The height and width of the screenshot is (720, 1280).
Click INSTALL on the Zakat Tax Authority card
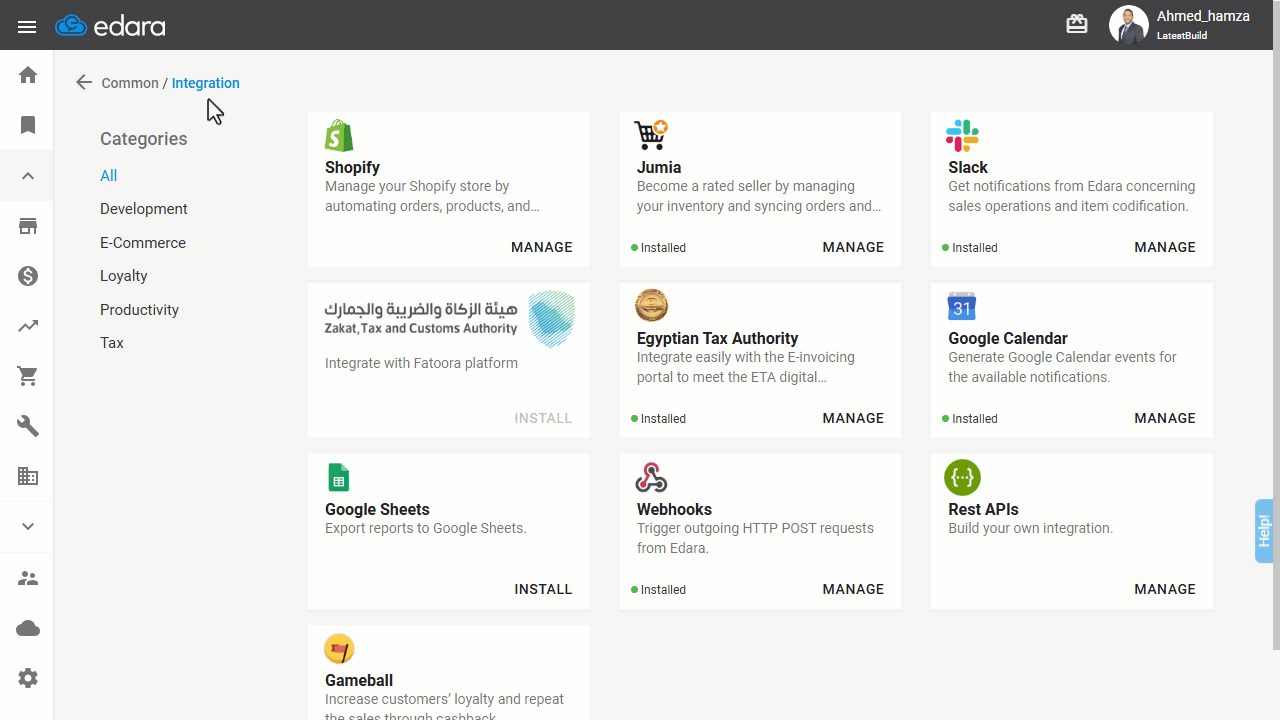point(543,418)
